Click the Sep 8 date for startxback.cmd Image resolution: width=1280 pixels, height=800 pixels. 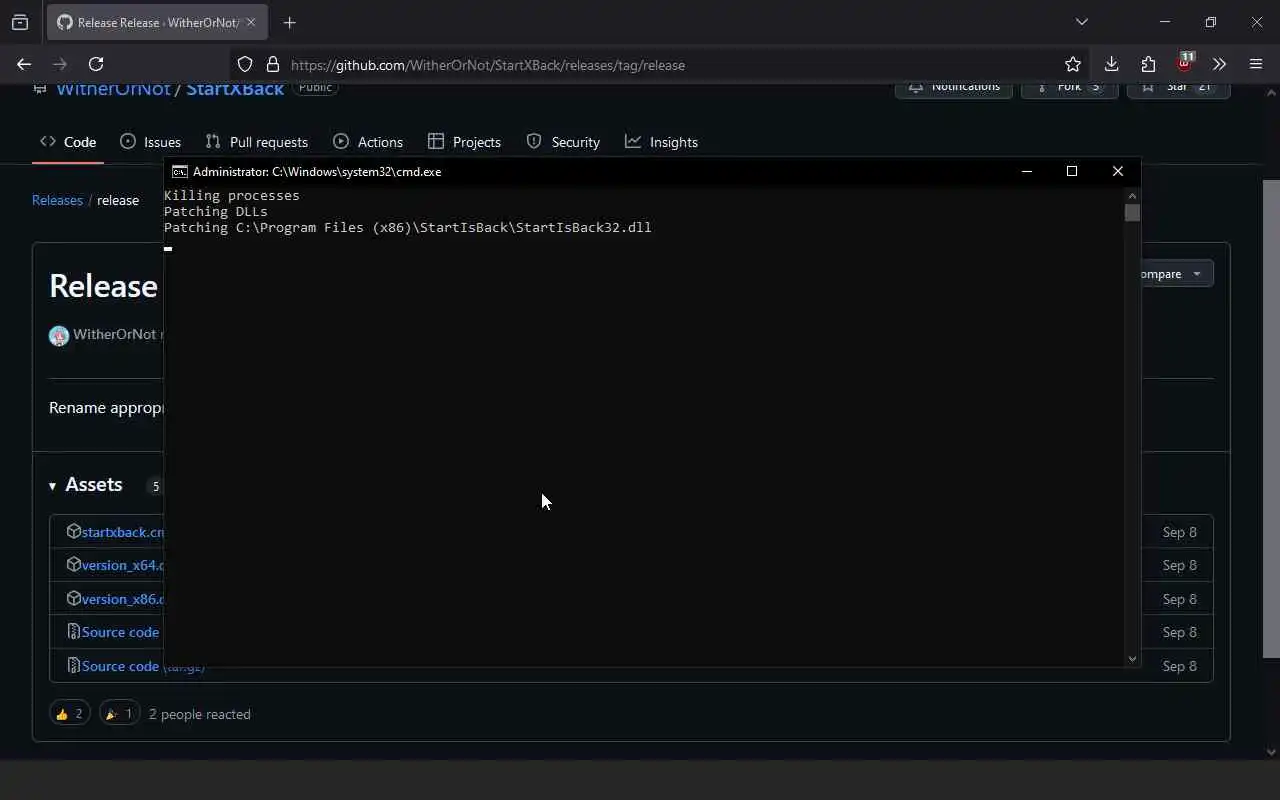click(x=1179, y=532)
